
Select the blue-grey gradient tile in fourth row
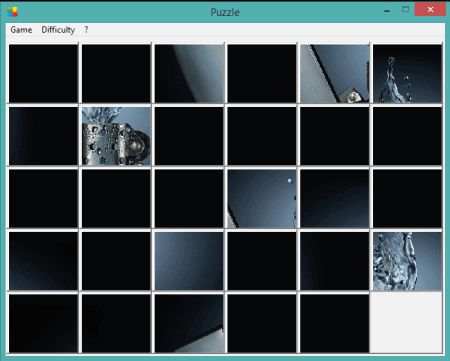189,261
